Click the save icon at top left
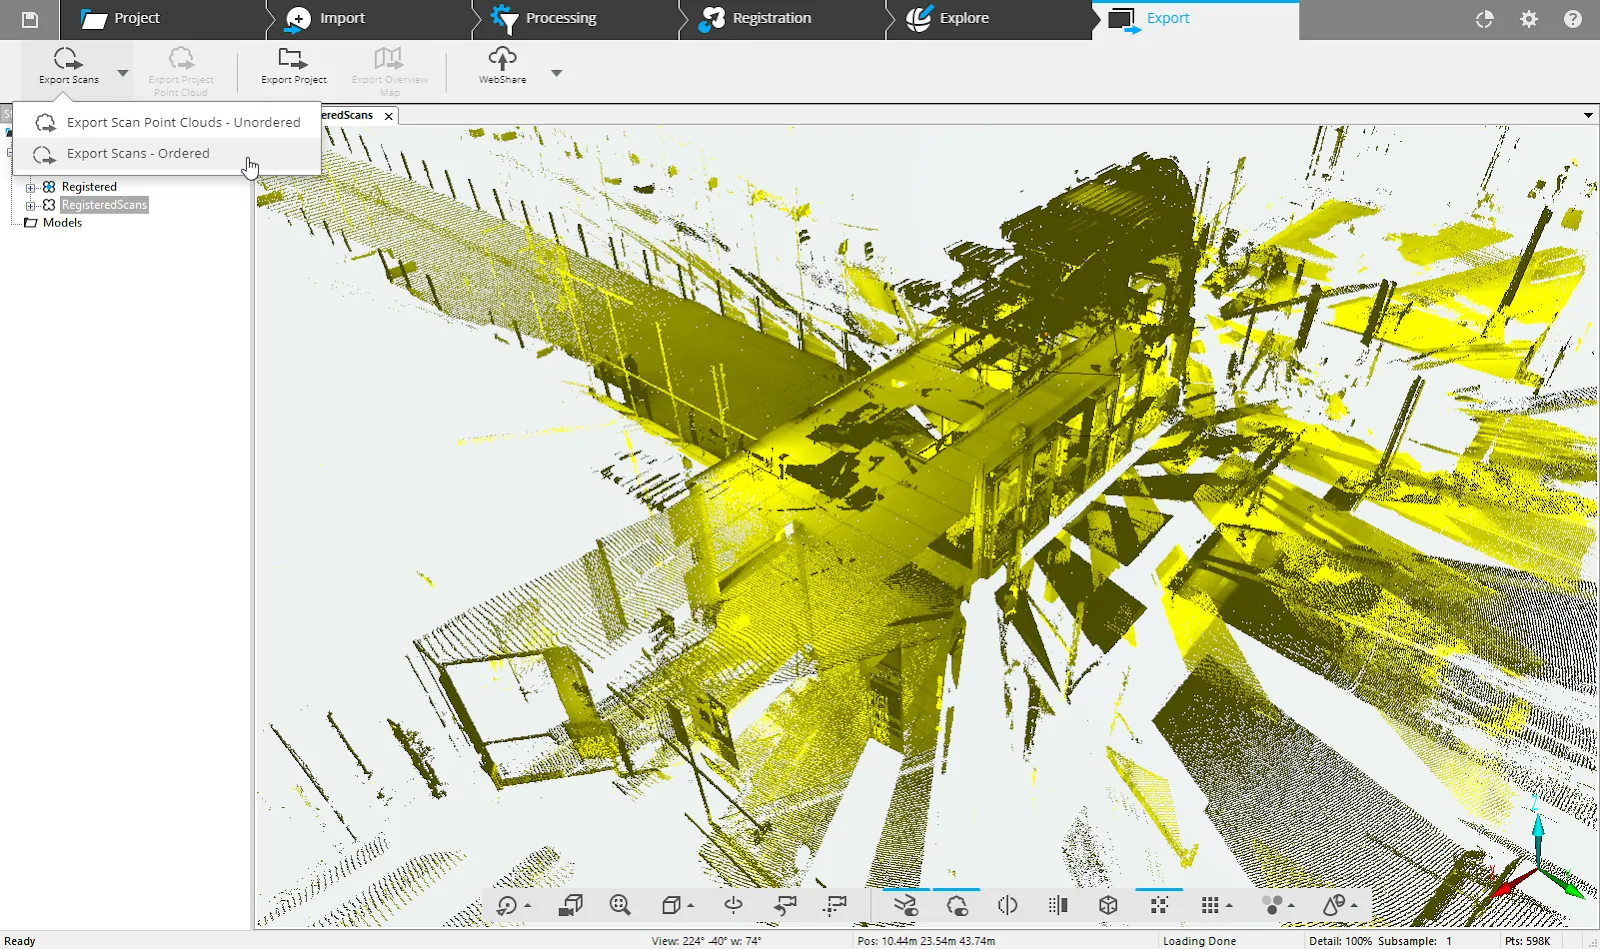The image size is (1600, 949). coord(30,19)
